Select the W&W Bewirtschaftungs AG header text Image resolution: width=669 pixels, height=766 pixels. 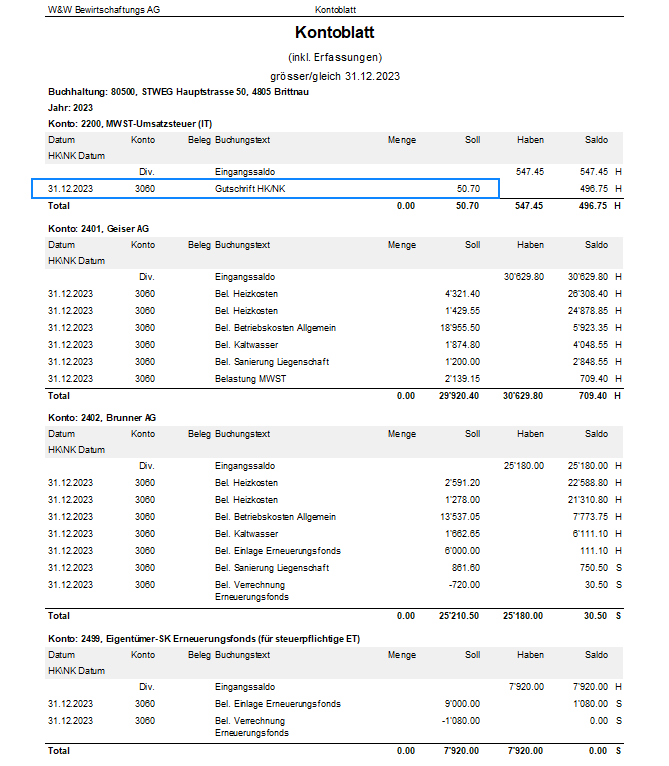[x=104, y=10]
